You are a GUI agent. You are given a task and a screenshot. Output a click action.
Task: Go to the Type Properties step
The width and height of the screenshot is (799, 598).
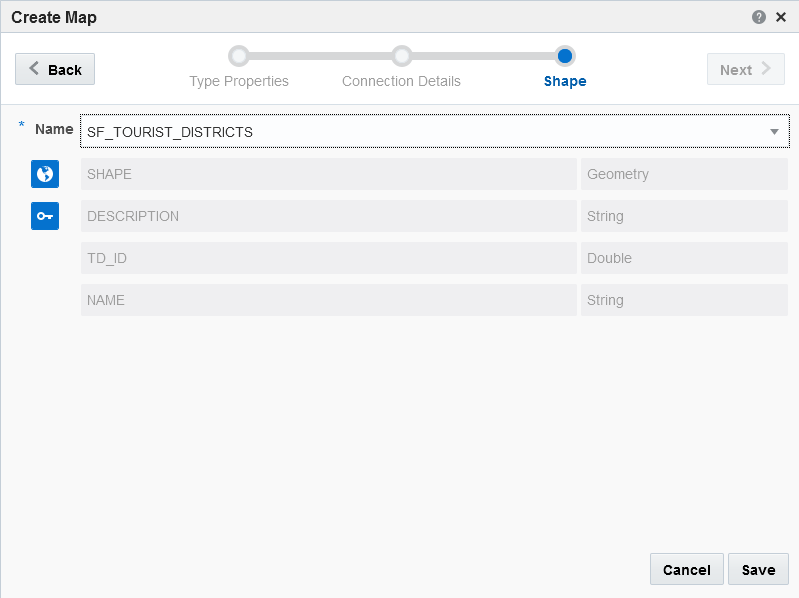(239, 81)
